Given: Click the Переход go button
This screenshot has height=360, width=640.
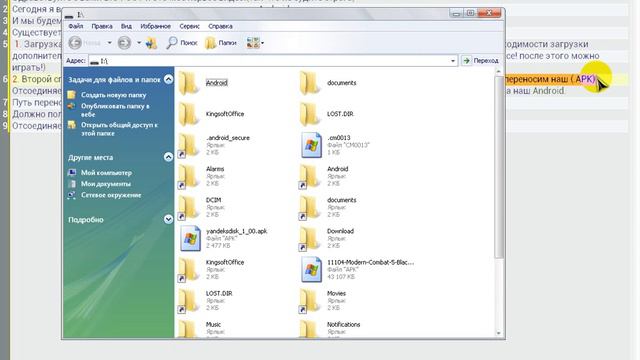Looking at the screenshot, I should (480, 61).
